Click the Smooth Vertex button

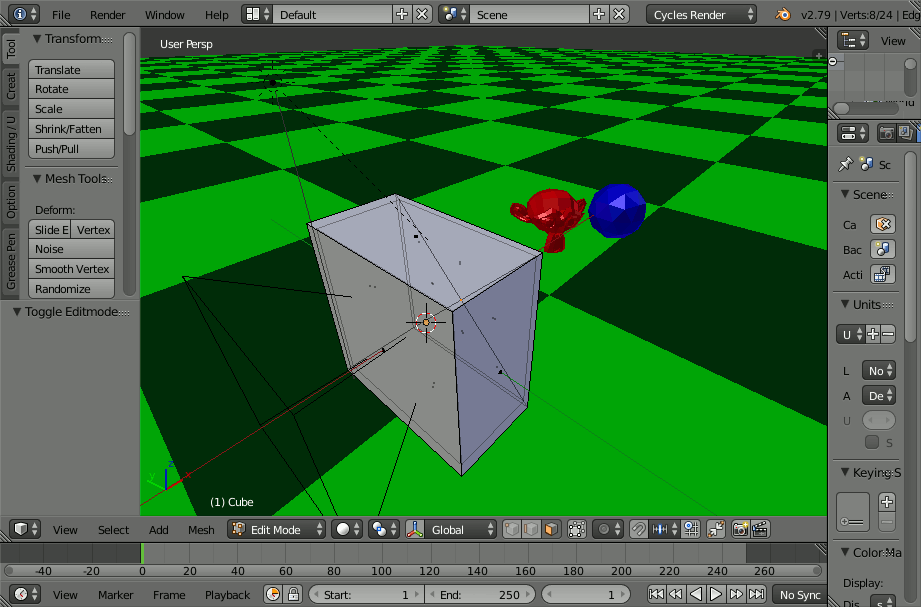tap(72, 269)
